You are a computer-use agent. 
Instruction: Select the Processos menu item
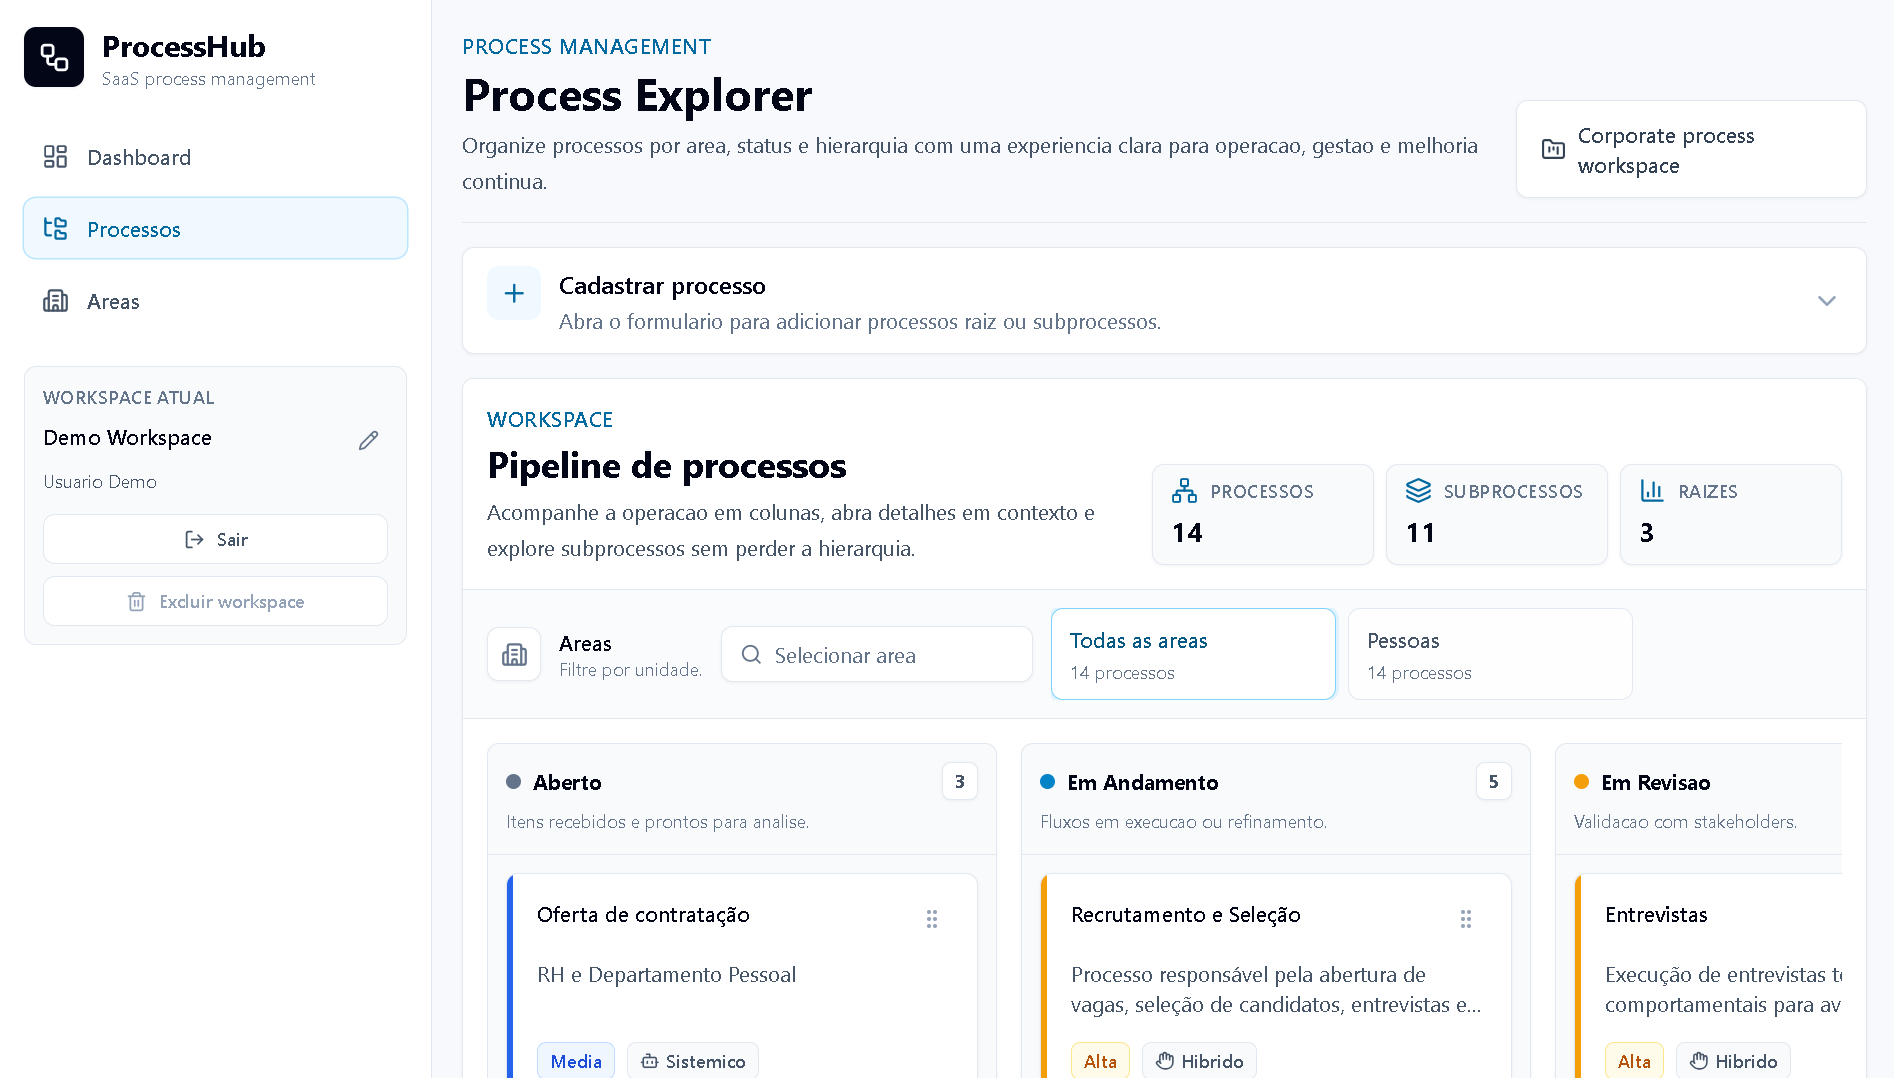click(x=215, y=229)
